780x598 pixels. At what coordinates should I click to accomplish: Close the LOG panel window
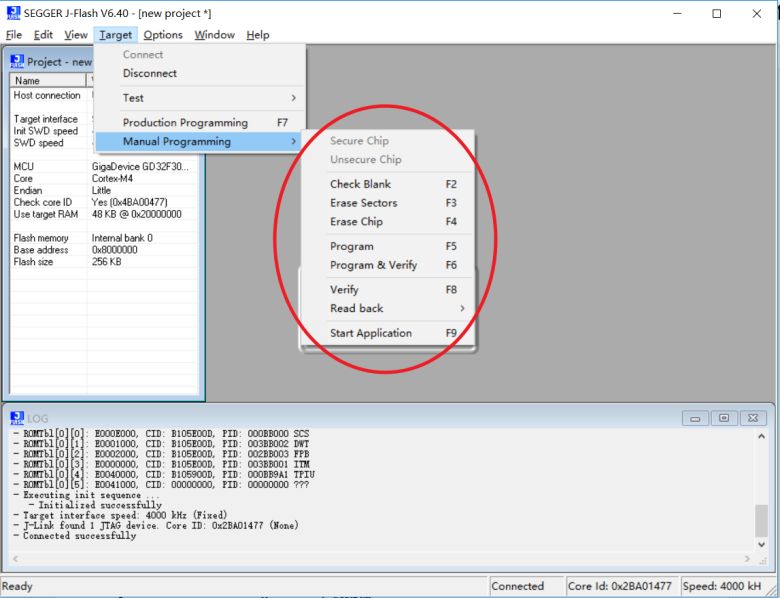click(752, 418)
